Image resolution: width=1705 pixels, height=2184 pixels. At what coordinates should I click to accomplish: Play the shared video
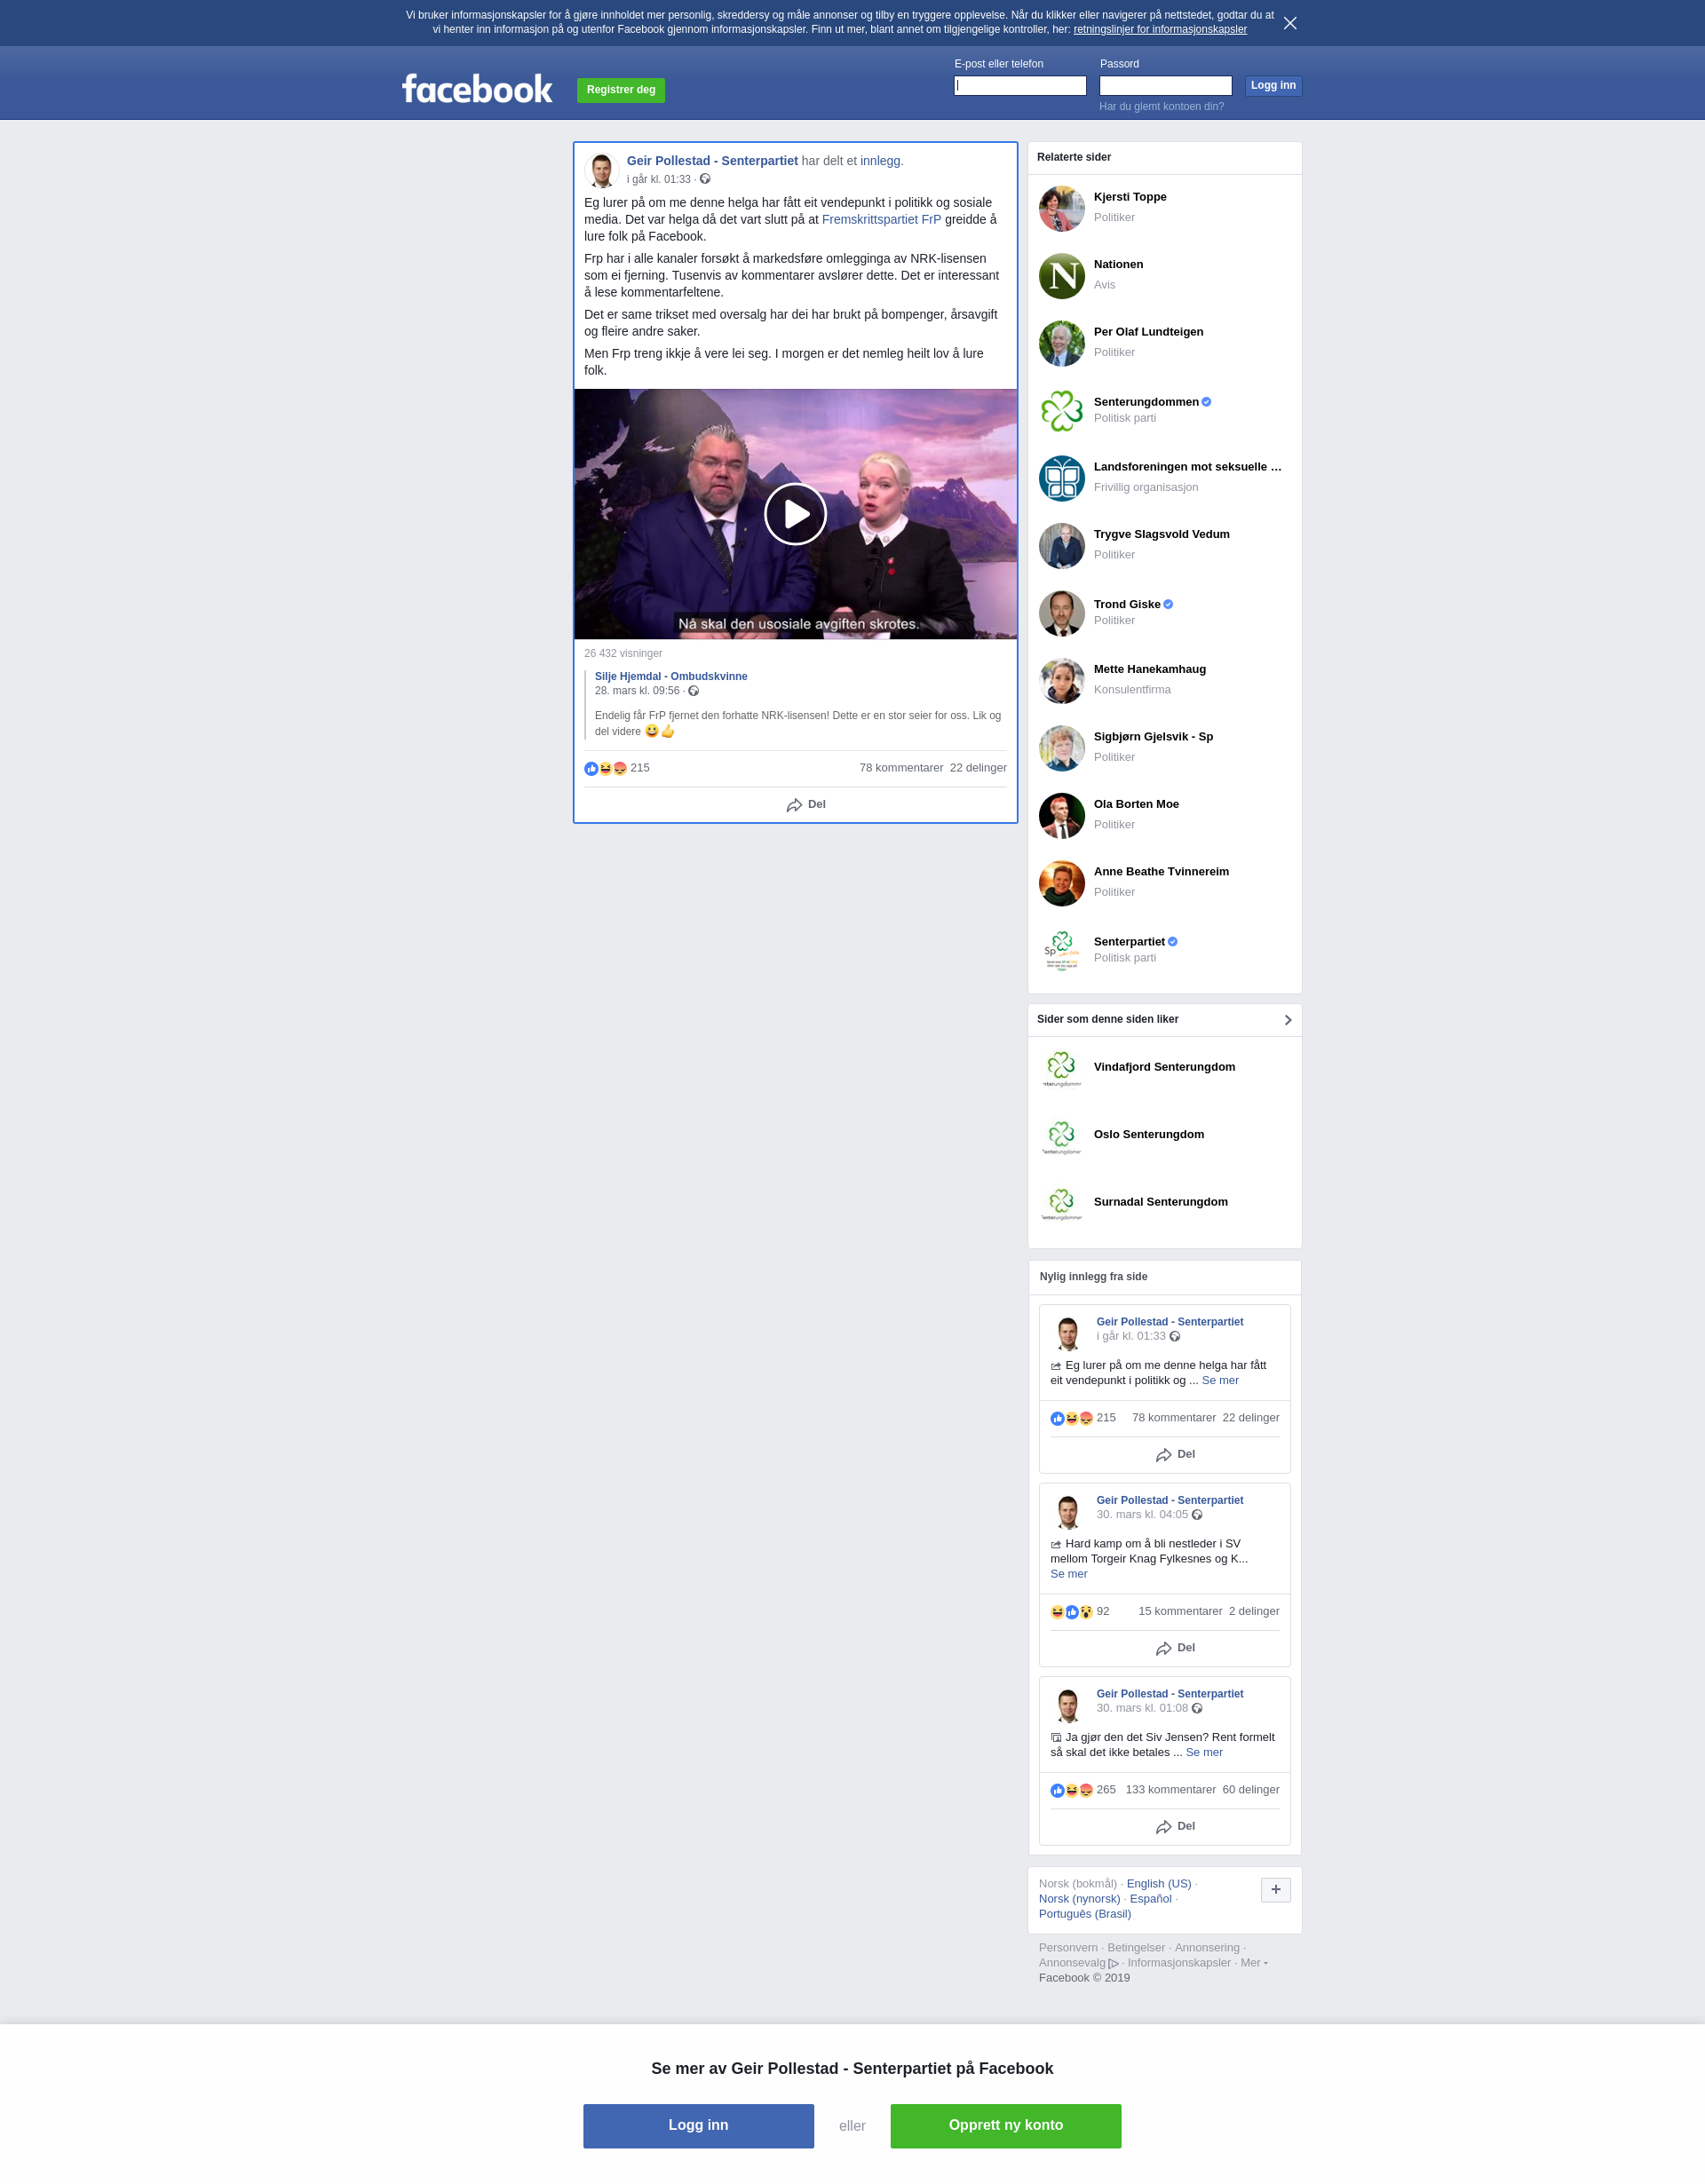tap(795, 514)
